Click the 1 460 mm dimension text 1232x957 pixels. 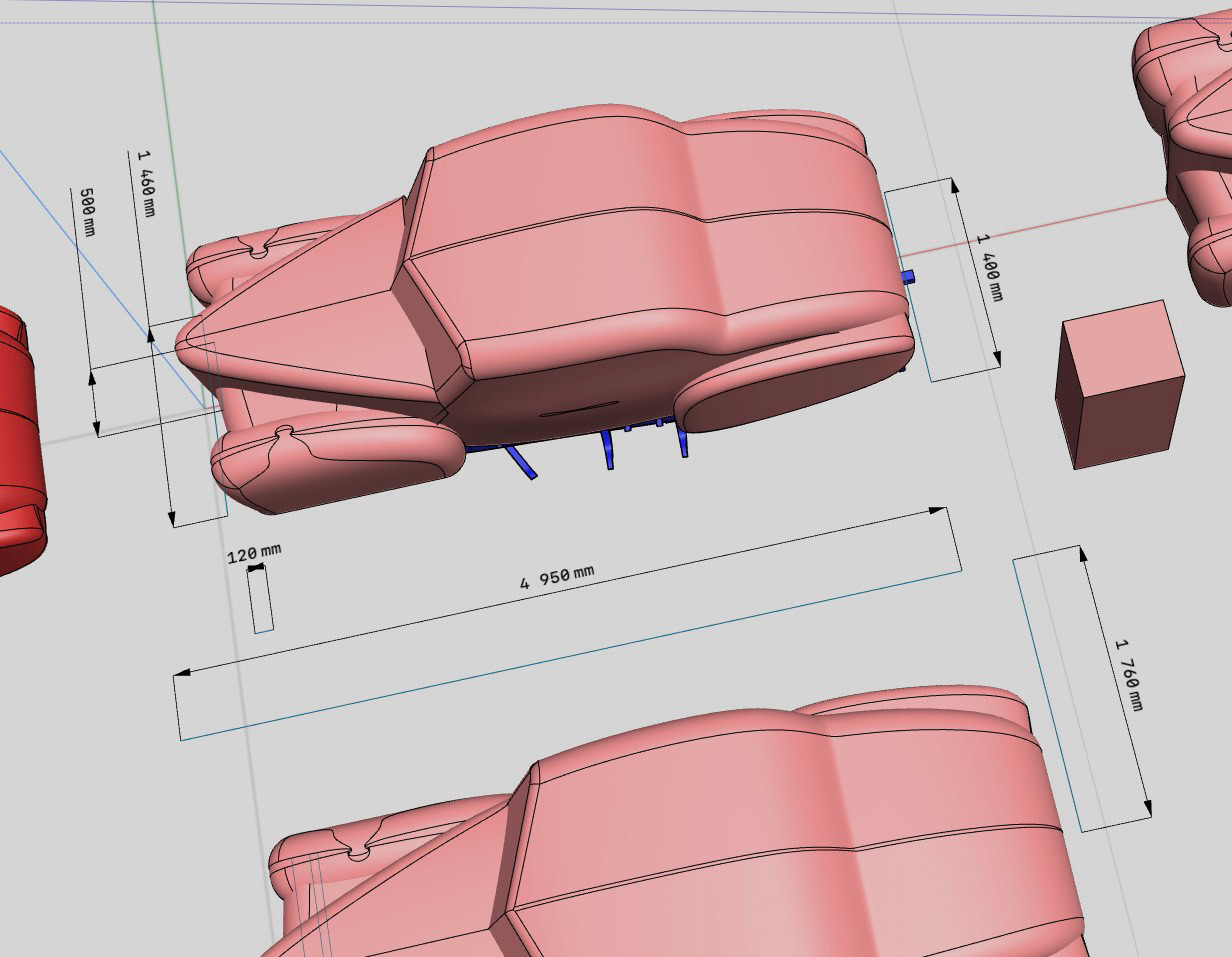(x=146, y=183)
